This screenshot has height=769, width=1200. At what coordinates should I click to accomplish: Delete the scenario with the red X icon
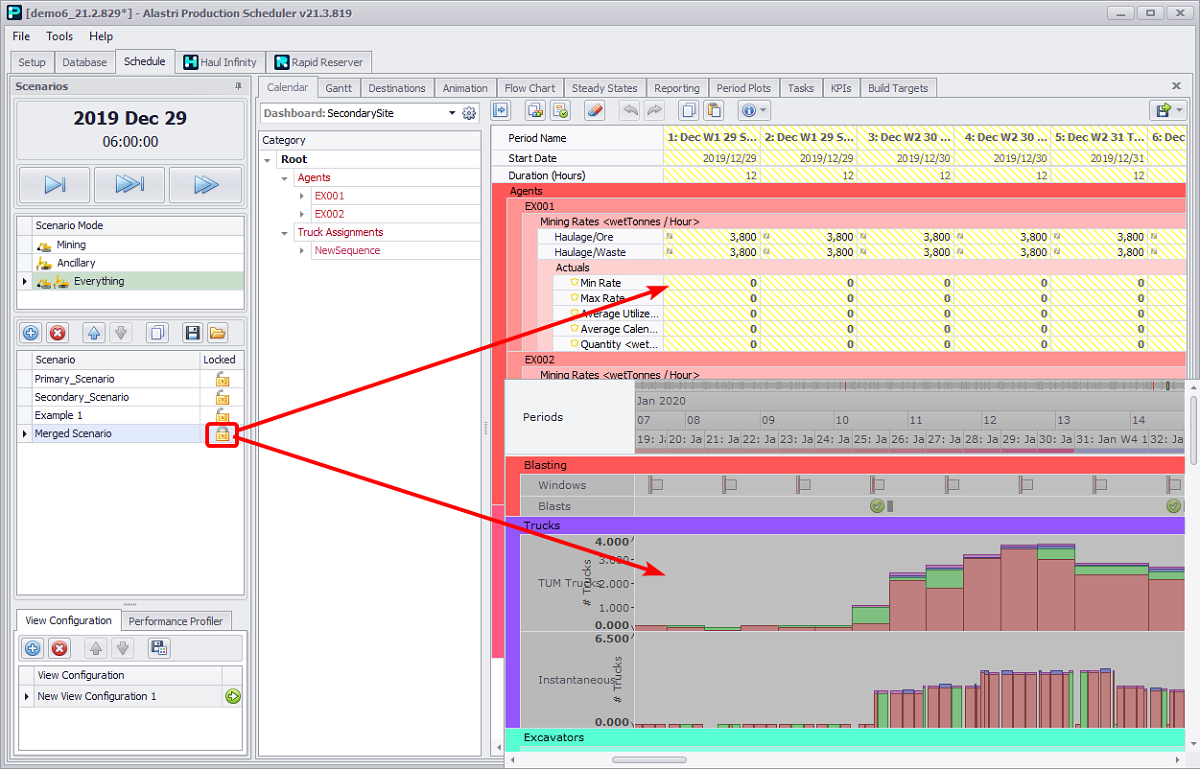[58, 332]
